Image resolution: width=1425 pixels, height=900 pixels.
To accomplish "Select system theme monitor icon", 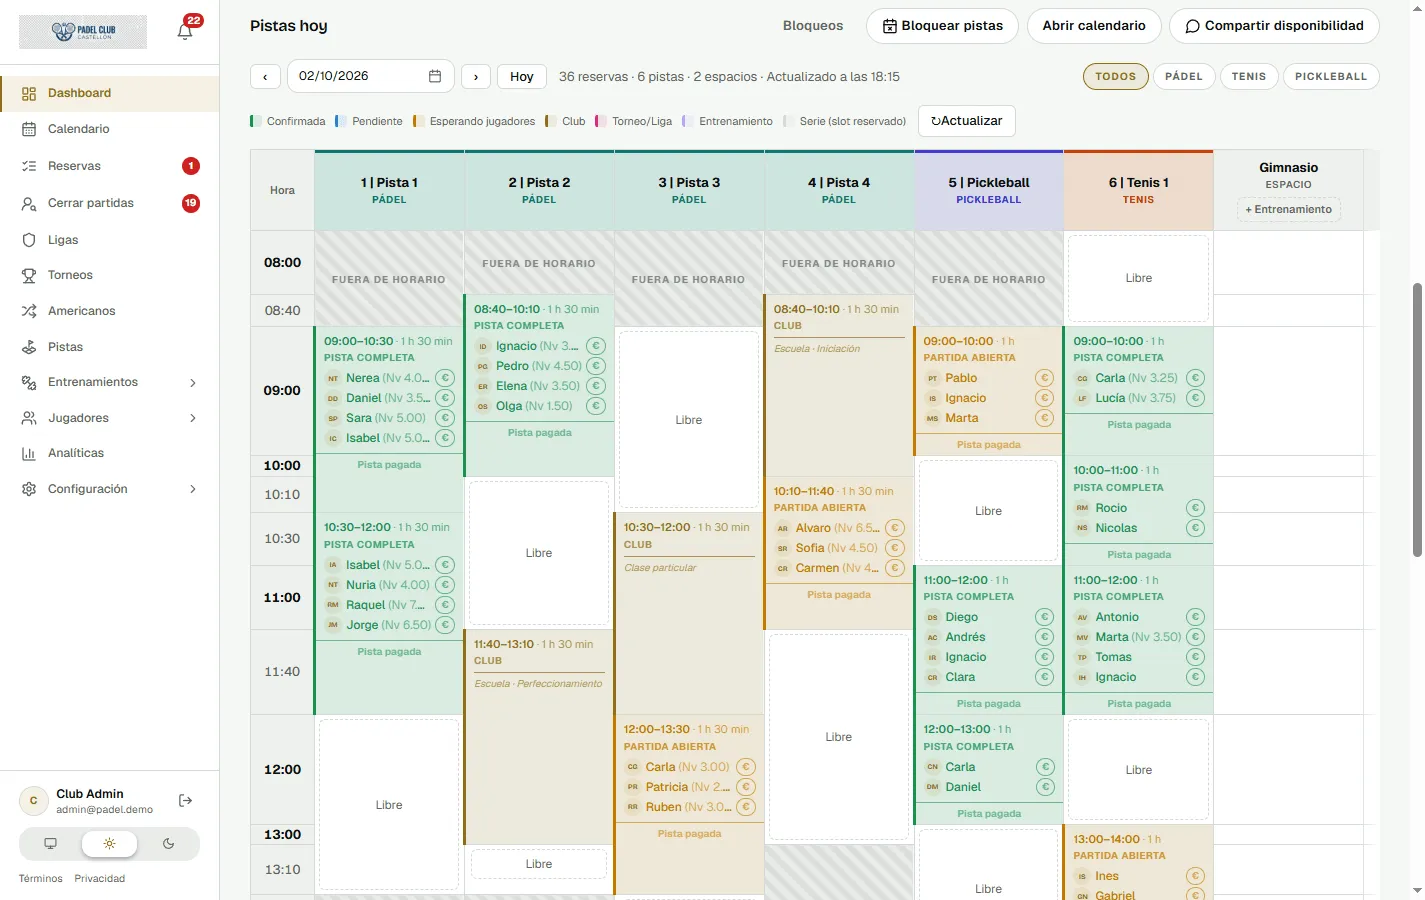I will pos(51,844).
